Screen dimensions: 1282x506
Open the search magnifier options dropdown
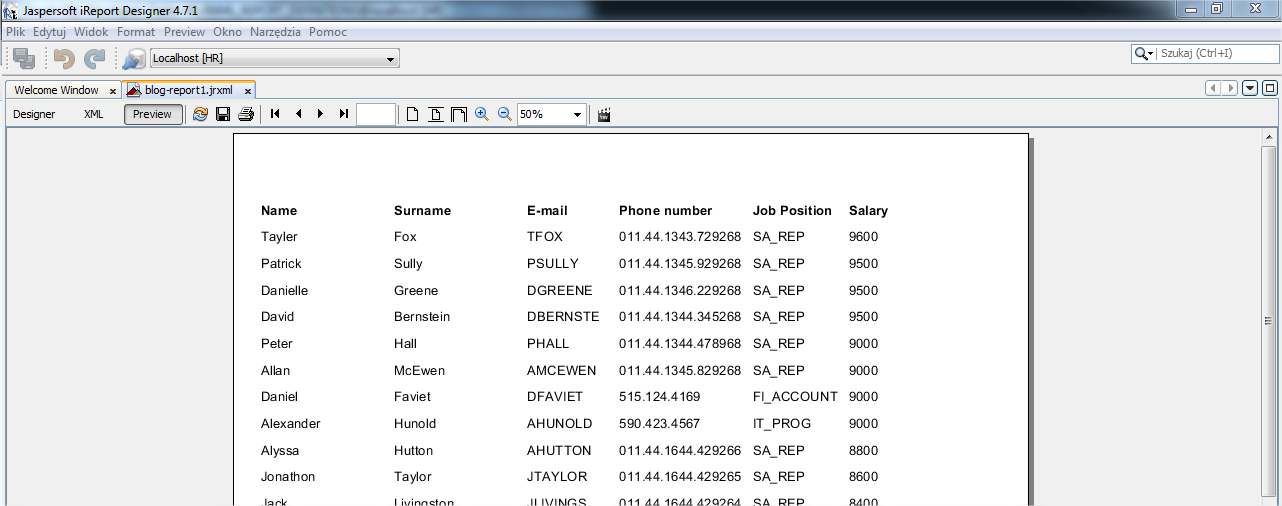coord(1144,53)
